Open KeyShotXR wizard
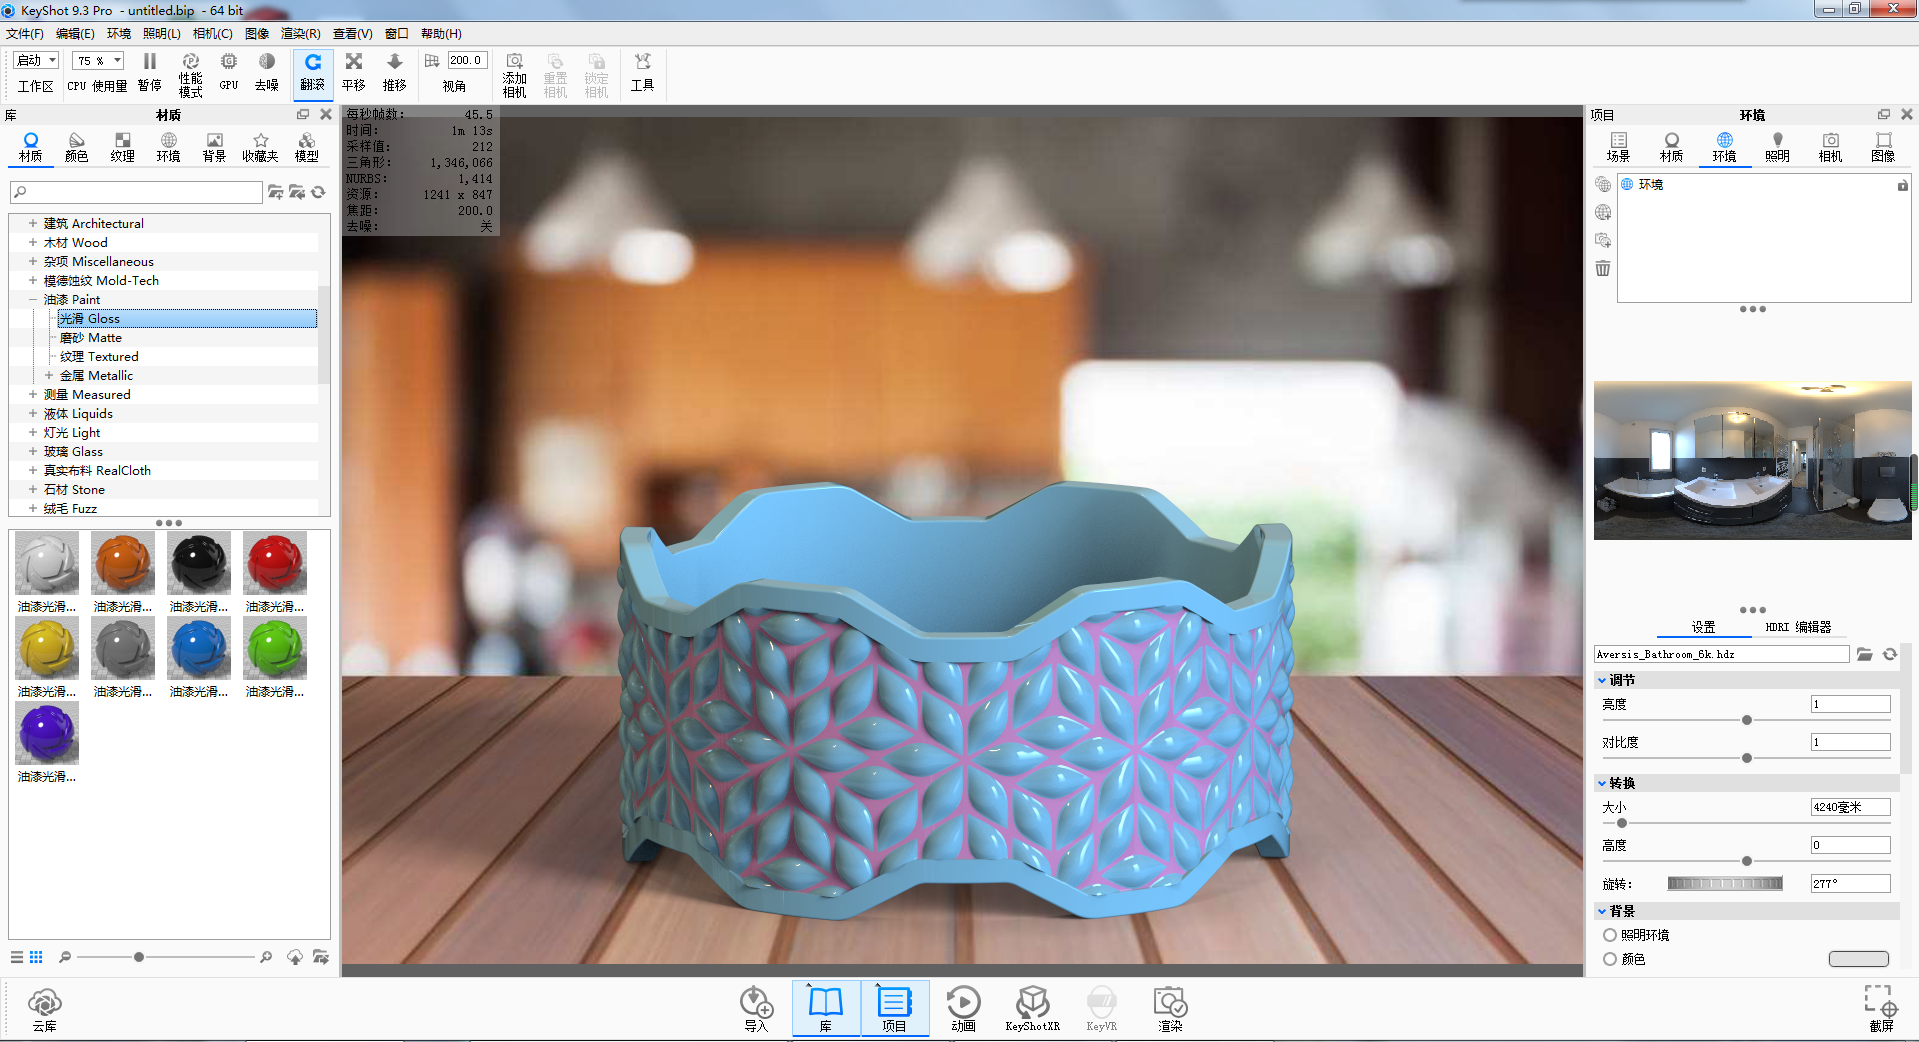This screenshot has height=1042, width=1919. point(1032,1009)
